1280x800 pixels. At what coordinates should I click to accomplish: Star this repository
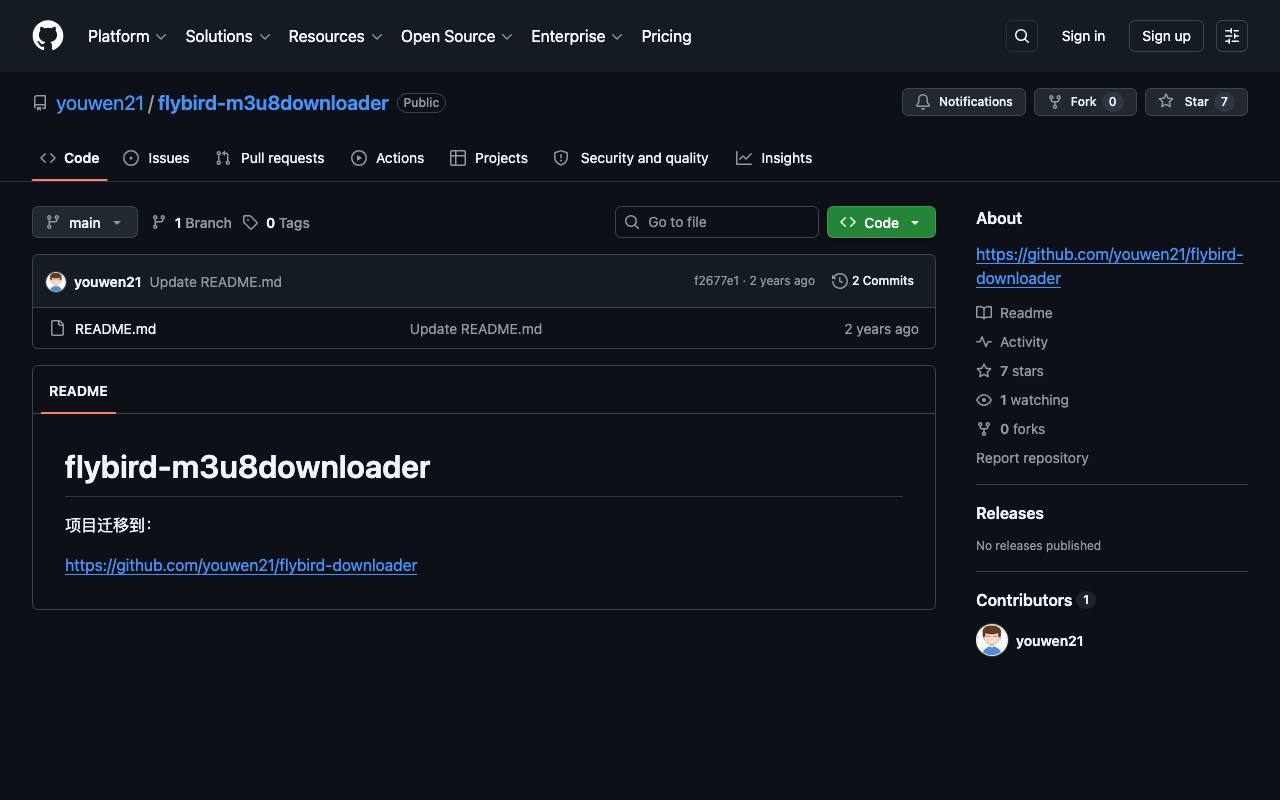coord(1196,102)
